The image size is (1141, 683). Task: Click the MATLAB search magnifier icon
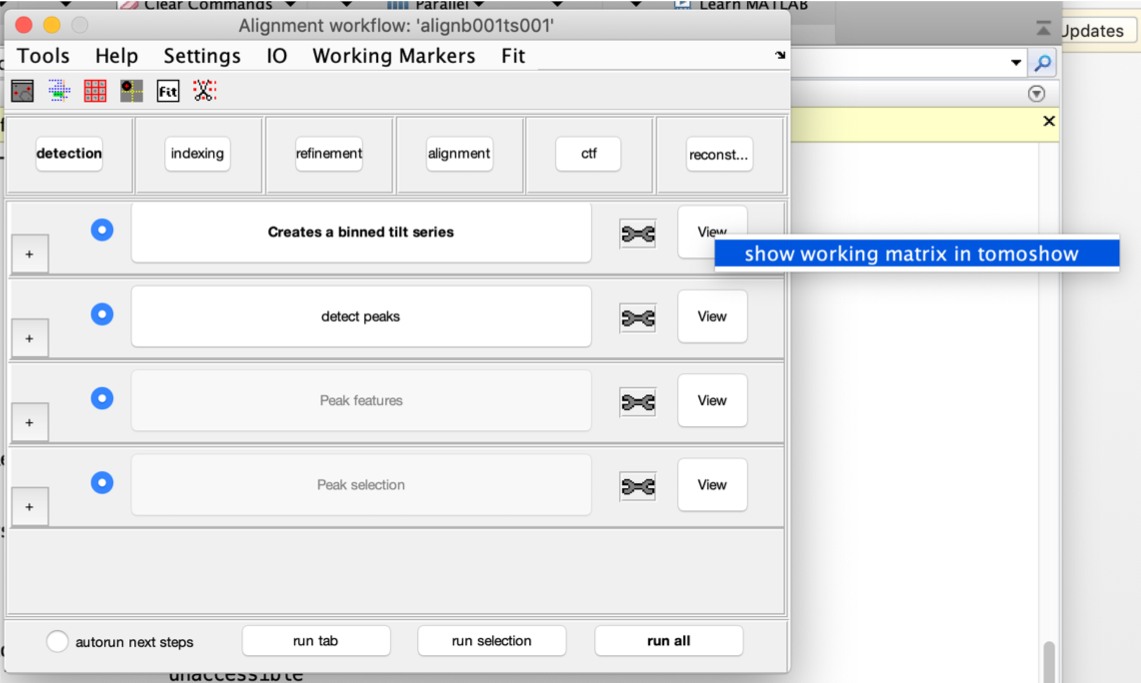[x=1042, y=63]
